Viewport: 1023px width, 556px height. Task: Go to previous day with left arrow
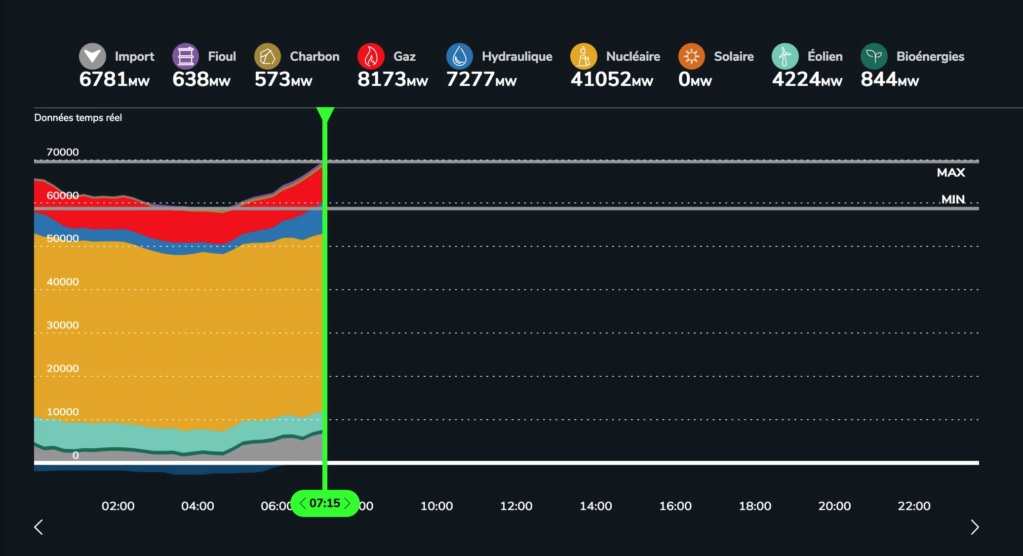pyautogui.click(x=38, y=527)
